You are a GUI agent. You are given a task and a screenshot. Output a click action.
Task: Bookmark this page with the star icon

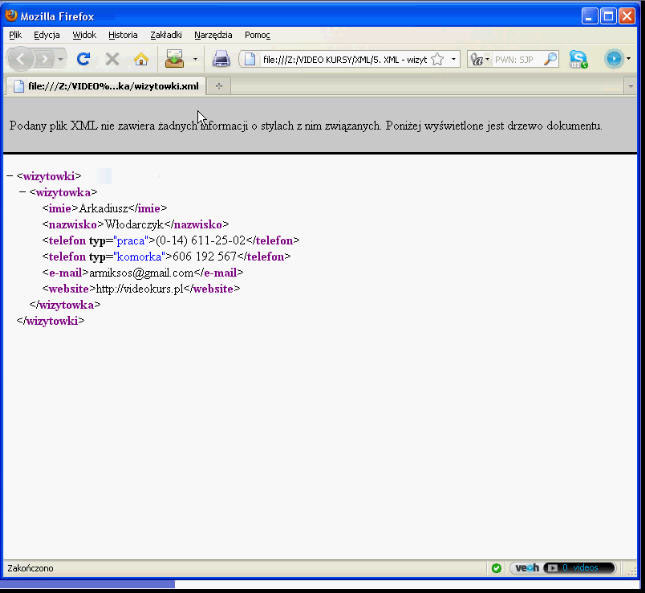pyautogui.click(x=438, y=59)
